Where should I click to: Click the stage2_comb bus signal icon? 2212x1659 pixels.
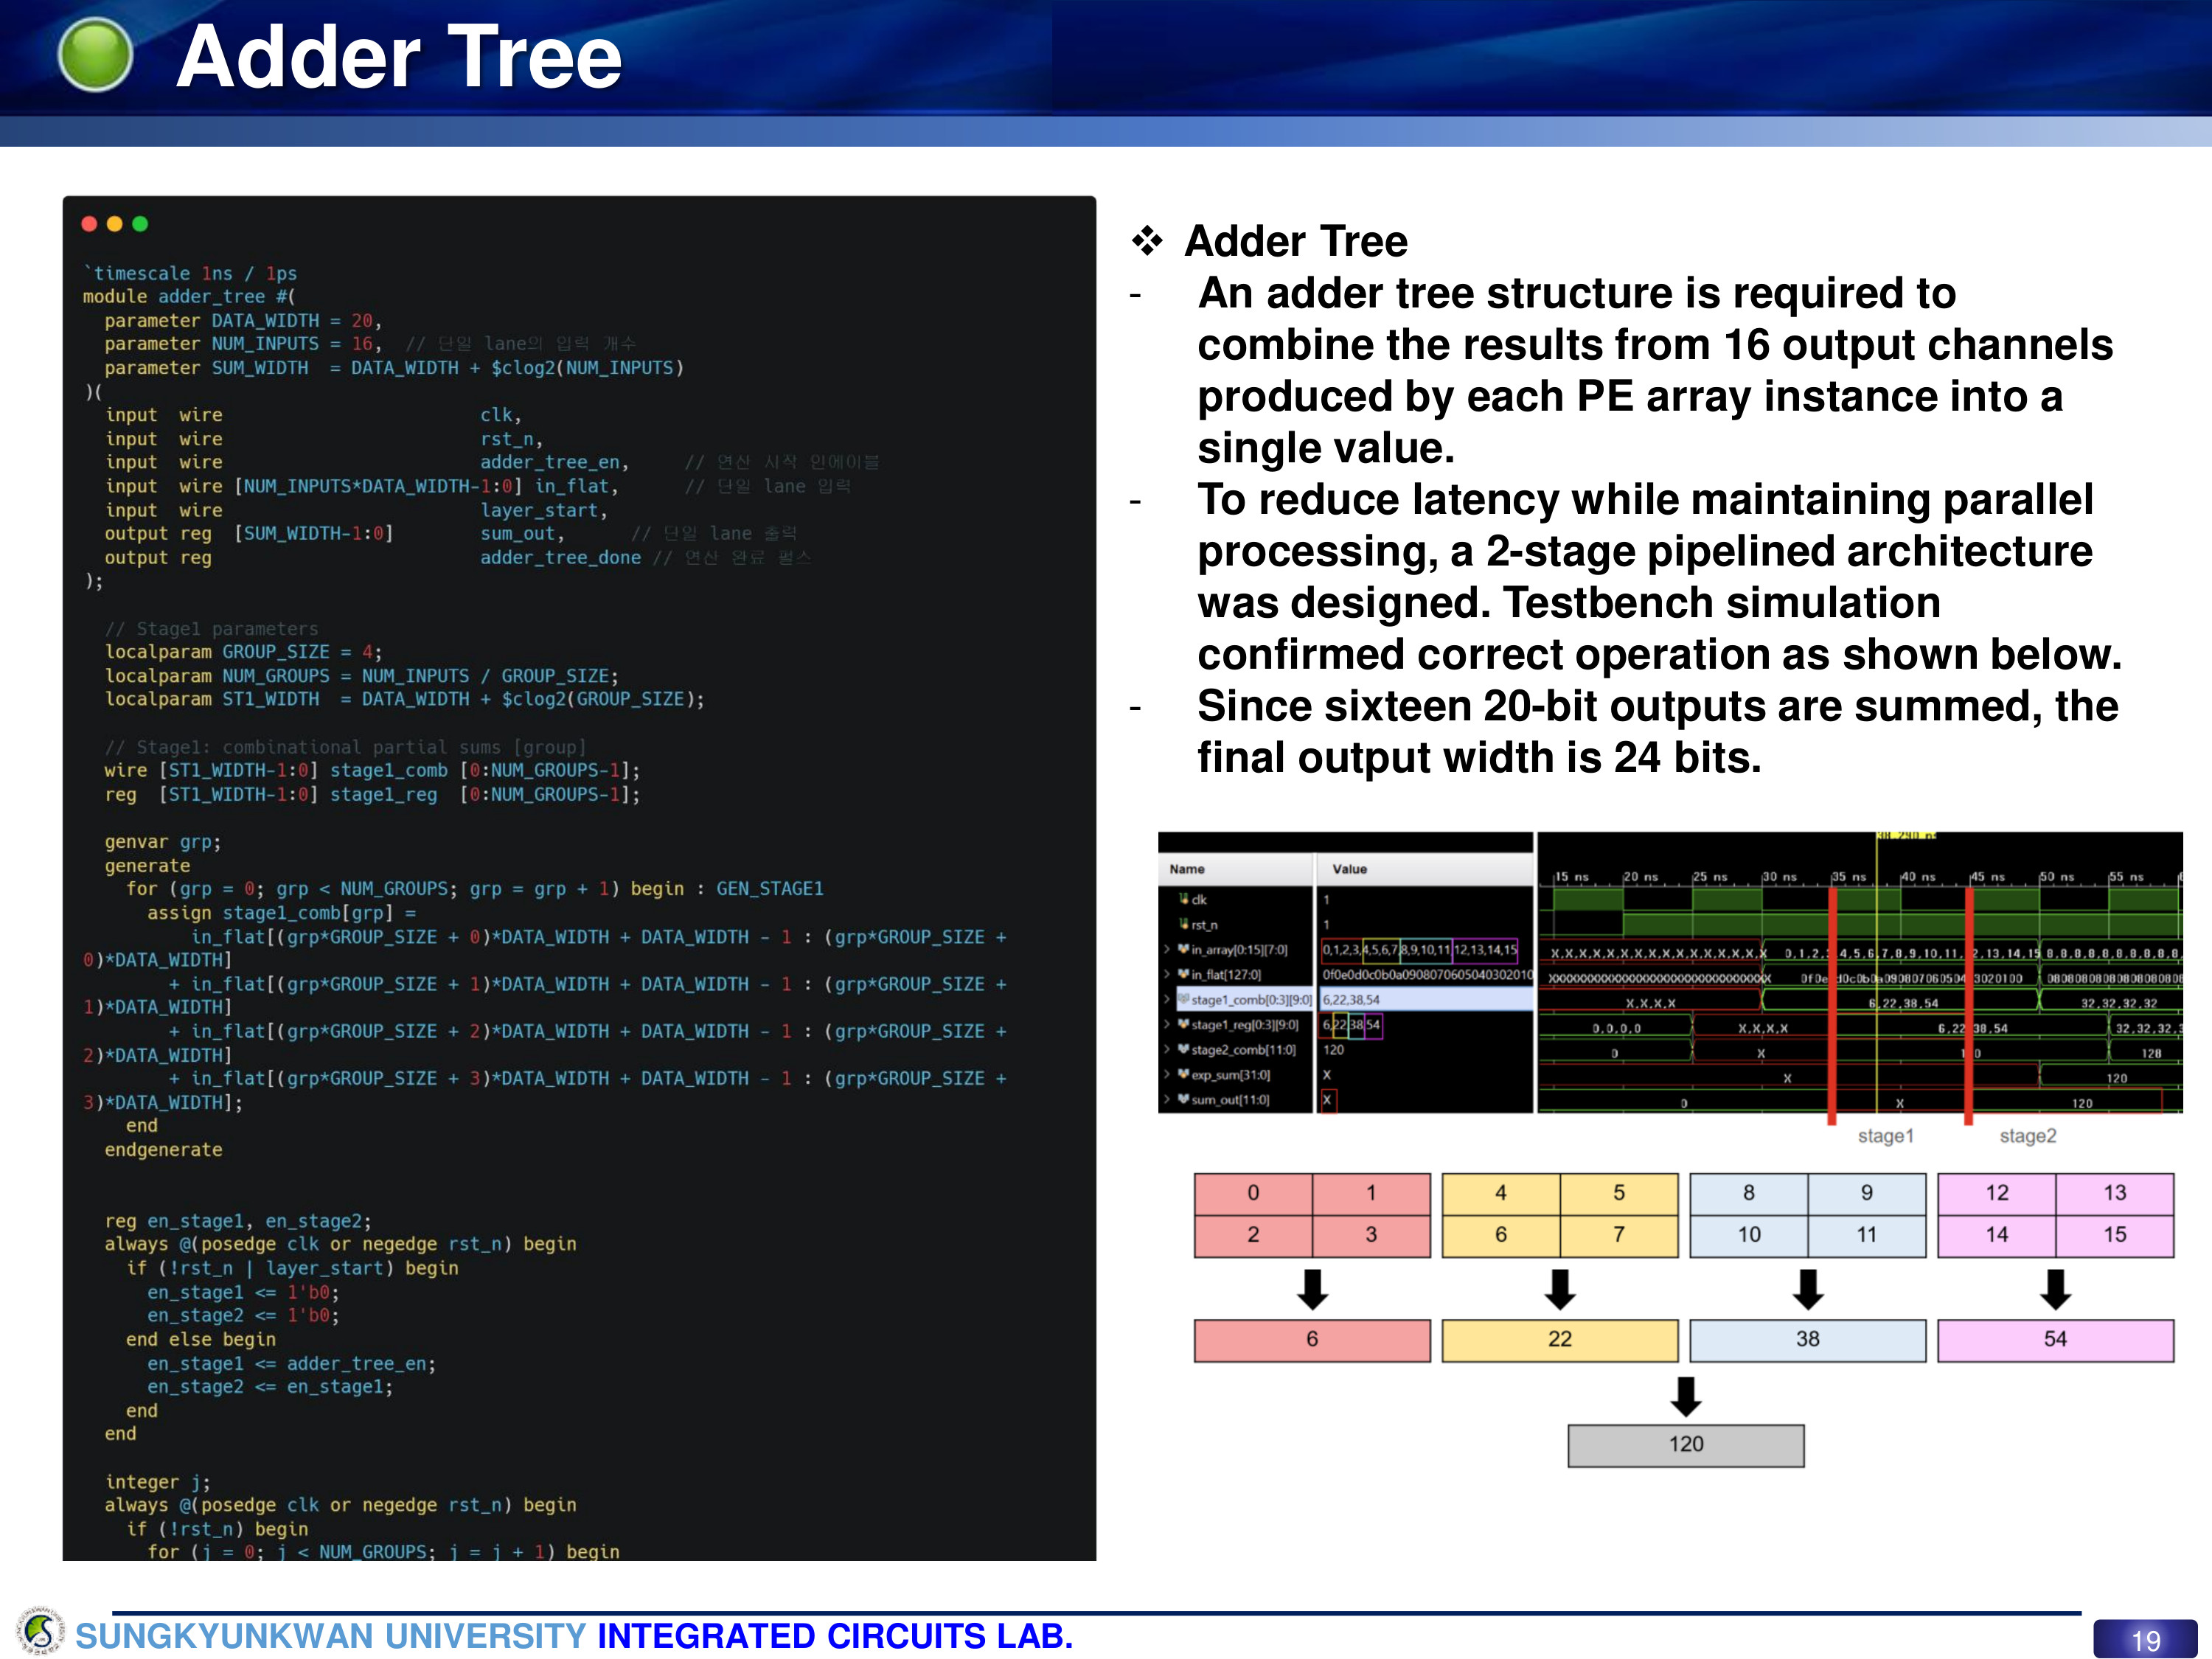click(1183, 1049)
